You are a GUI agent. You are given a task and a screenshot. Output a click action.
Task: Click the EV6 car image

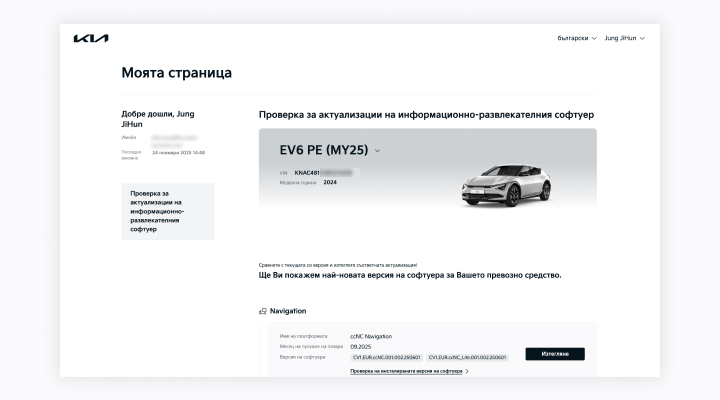tap(505, 182)
